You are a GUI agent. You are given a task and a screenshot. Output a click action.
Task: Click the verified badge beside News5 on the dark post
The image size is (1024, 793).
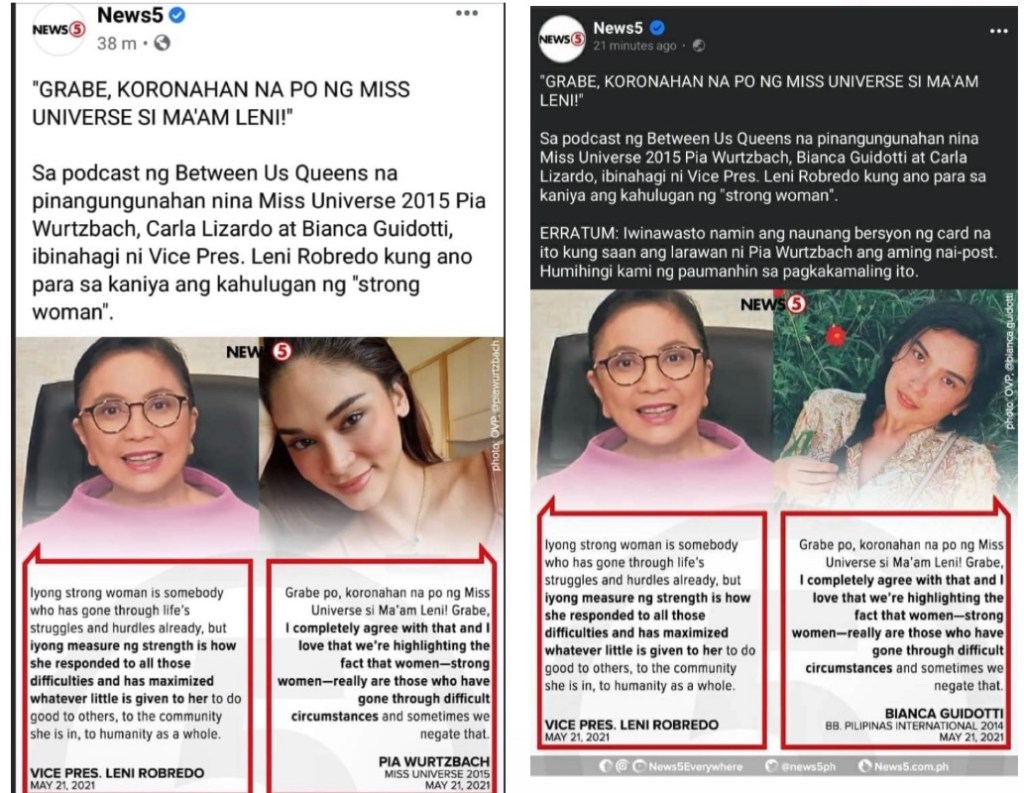click(x=658, y=27)
